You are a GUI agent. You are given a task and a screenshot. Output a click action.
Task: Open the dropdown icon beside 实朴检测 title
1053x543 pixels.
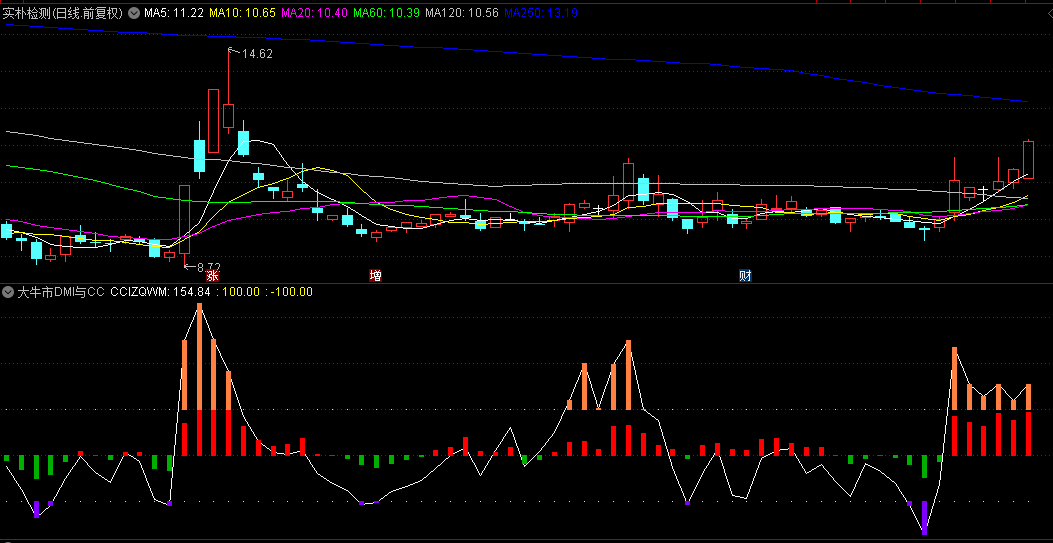(x=134, y=13)
